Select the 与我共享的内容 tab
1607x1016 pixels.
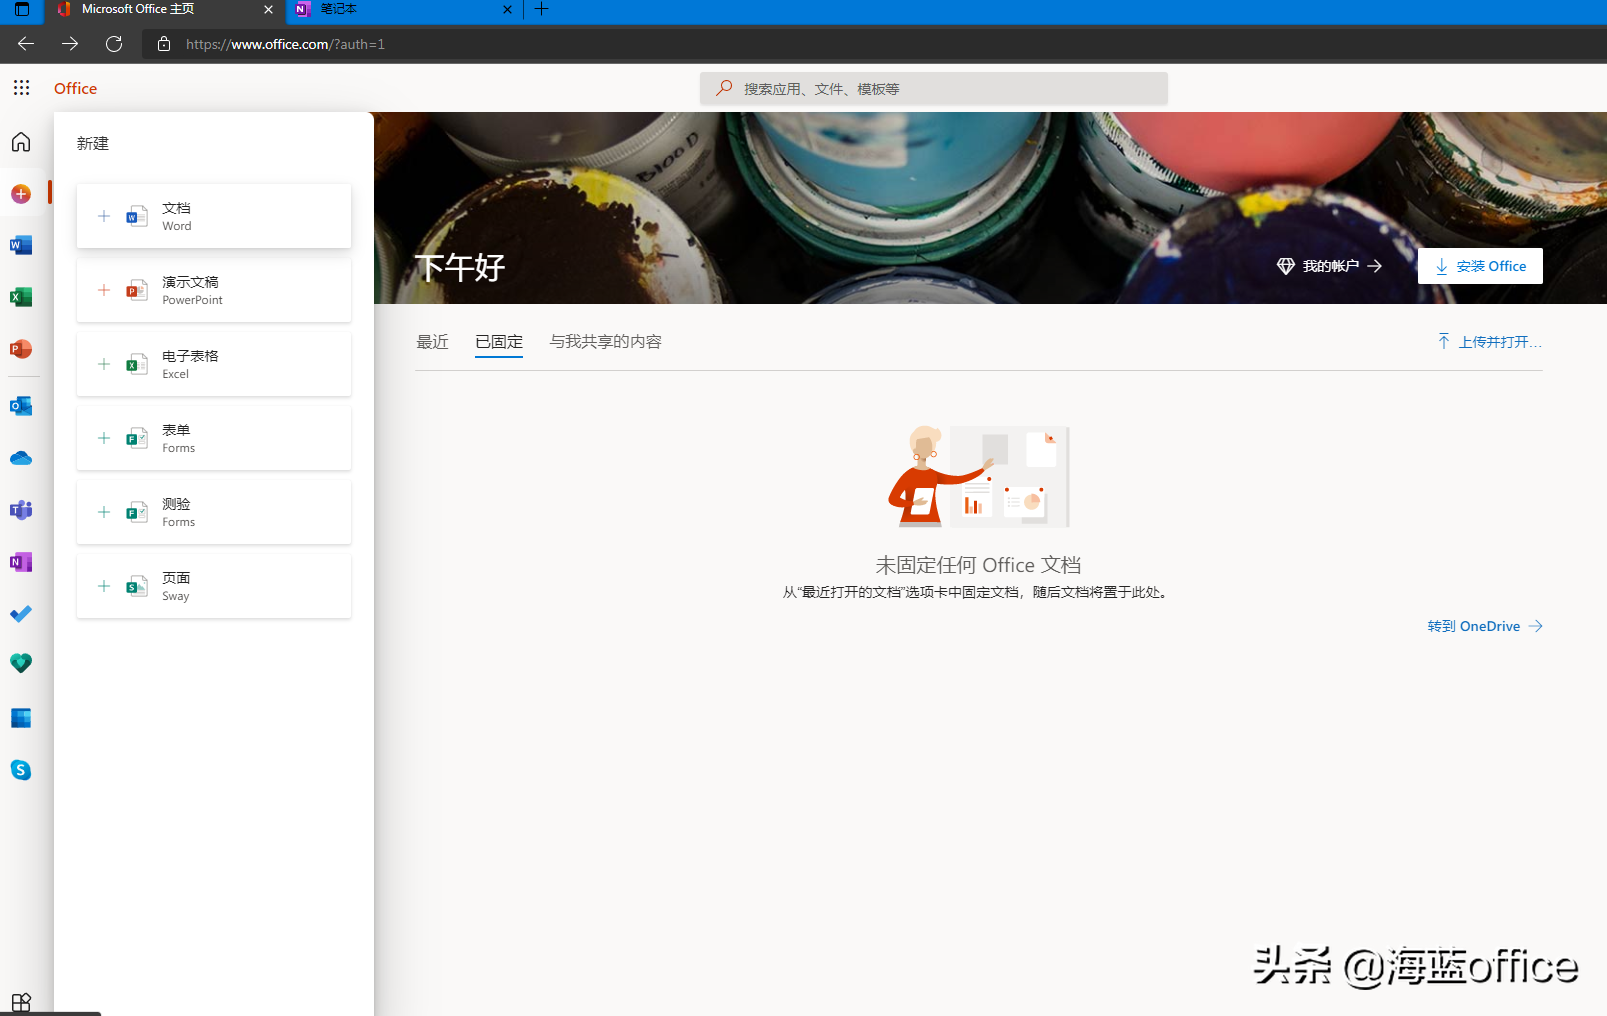606,342
